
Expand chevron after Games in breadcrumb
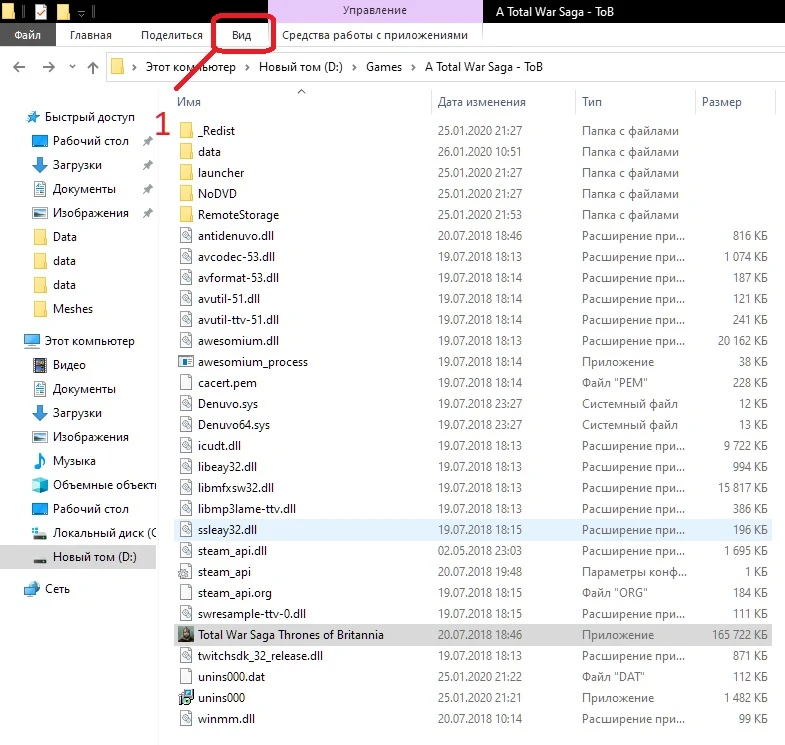[x=413, y=67]
